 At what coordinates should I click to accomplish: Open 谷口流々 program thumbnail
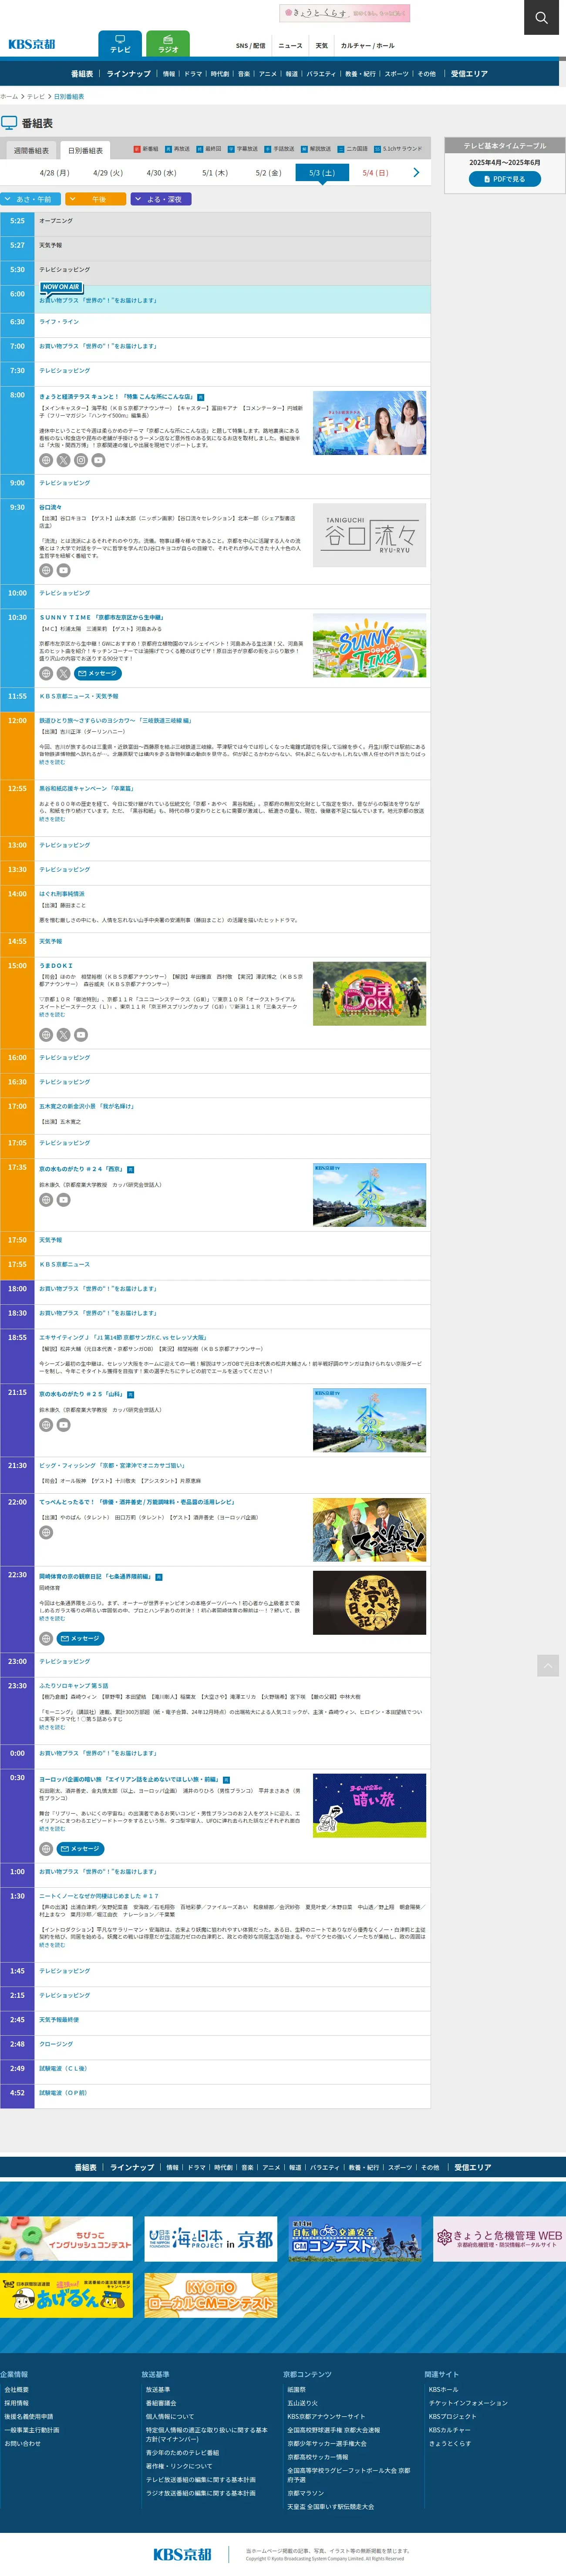coord(369,536)
